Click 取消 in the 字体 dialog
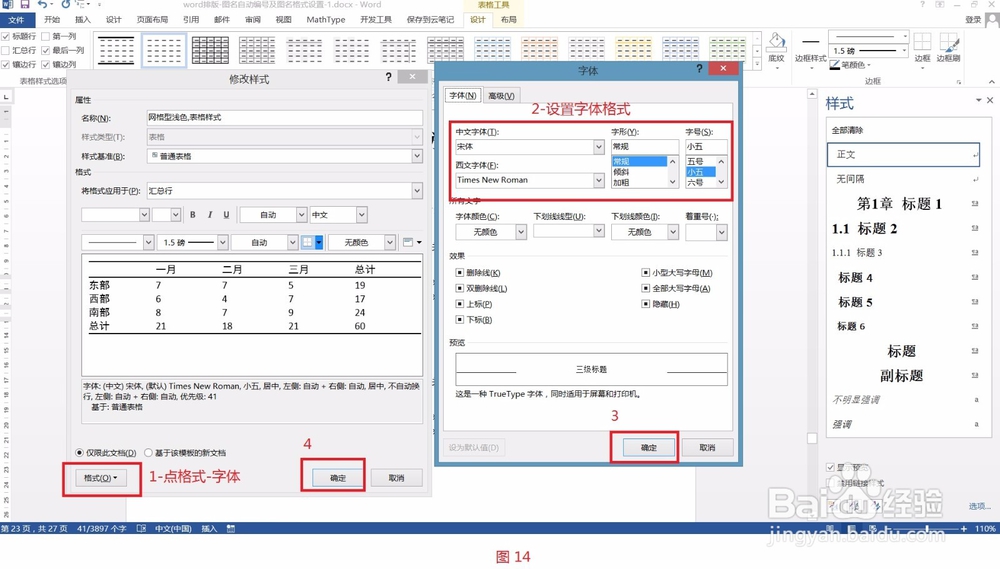This screenshot has height=569, width=1000. 707,448
